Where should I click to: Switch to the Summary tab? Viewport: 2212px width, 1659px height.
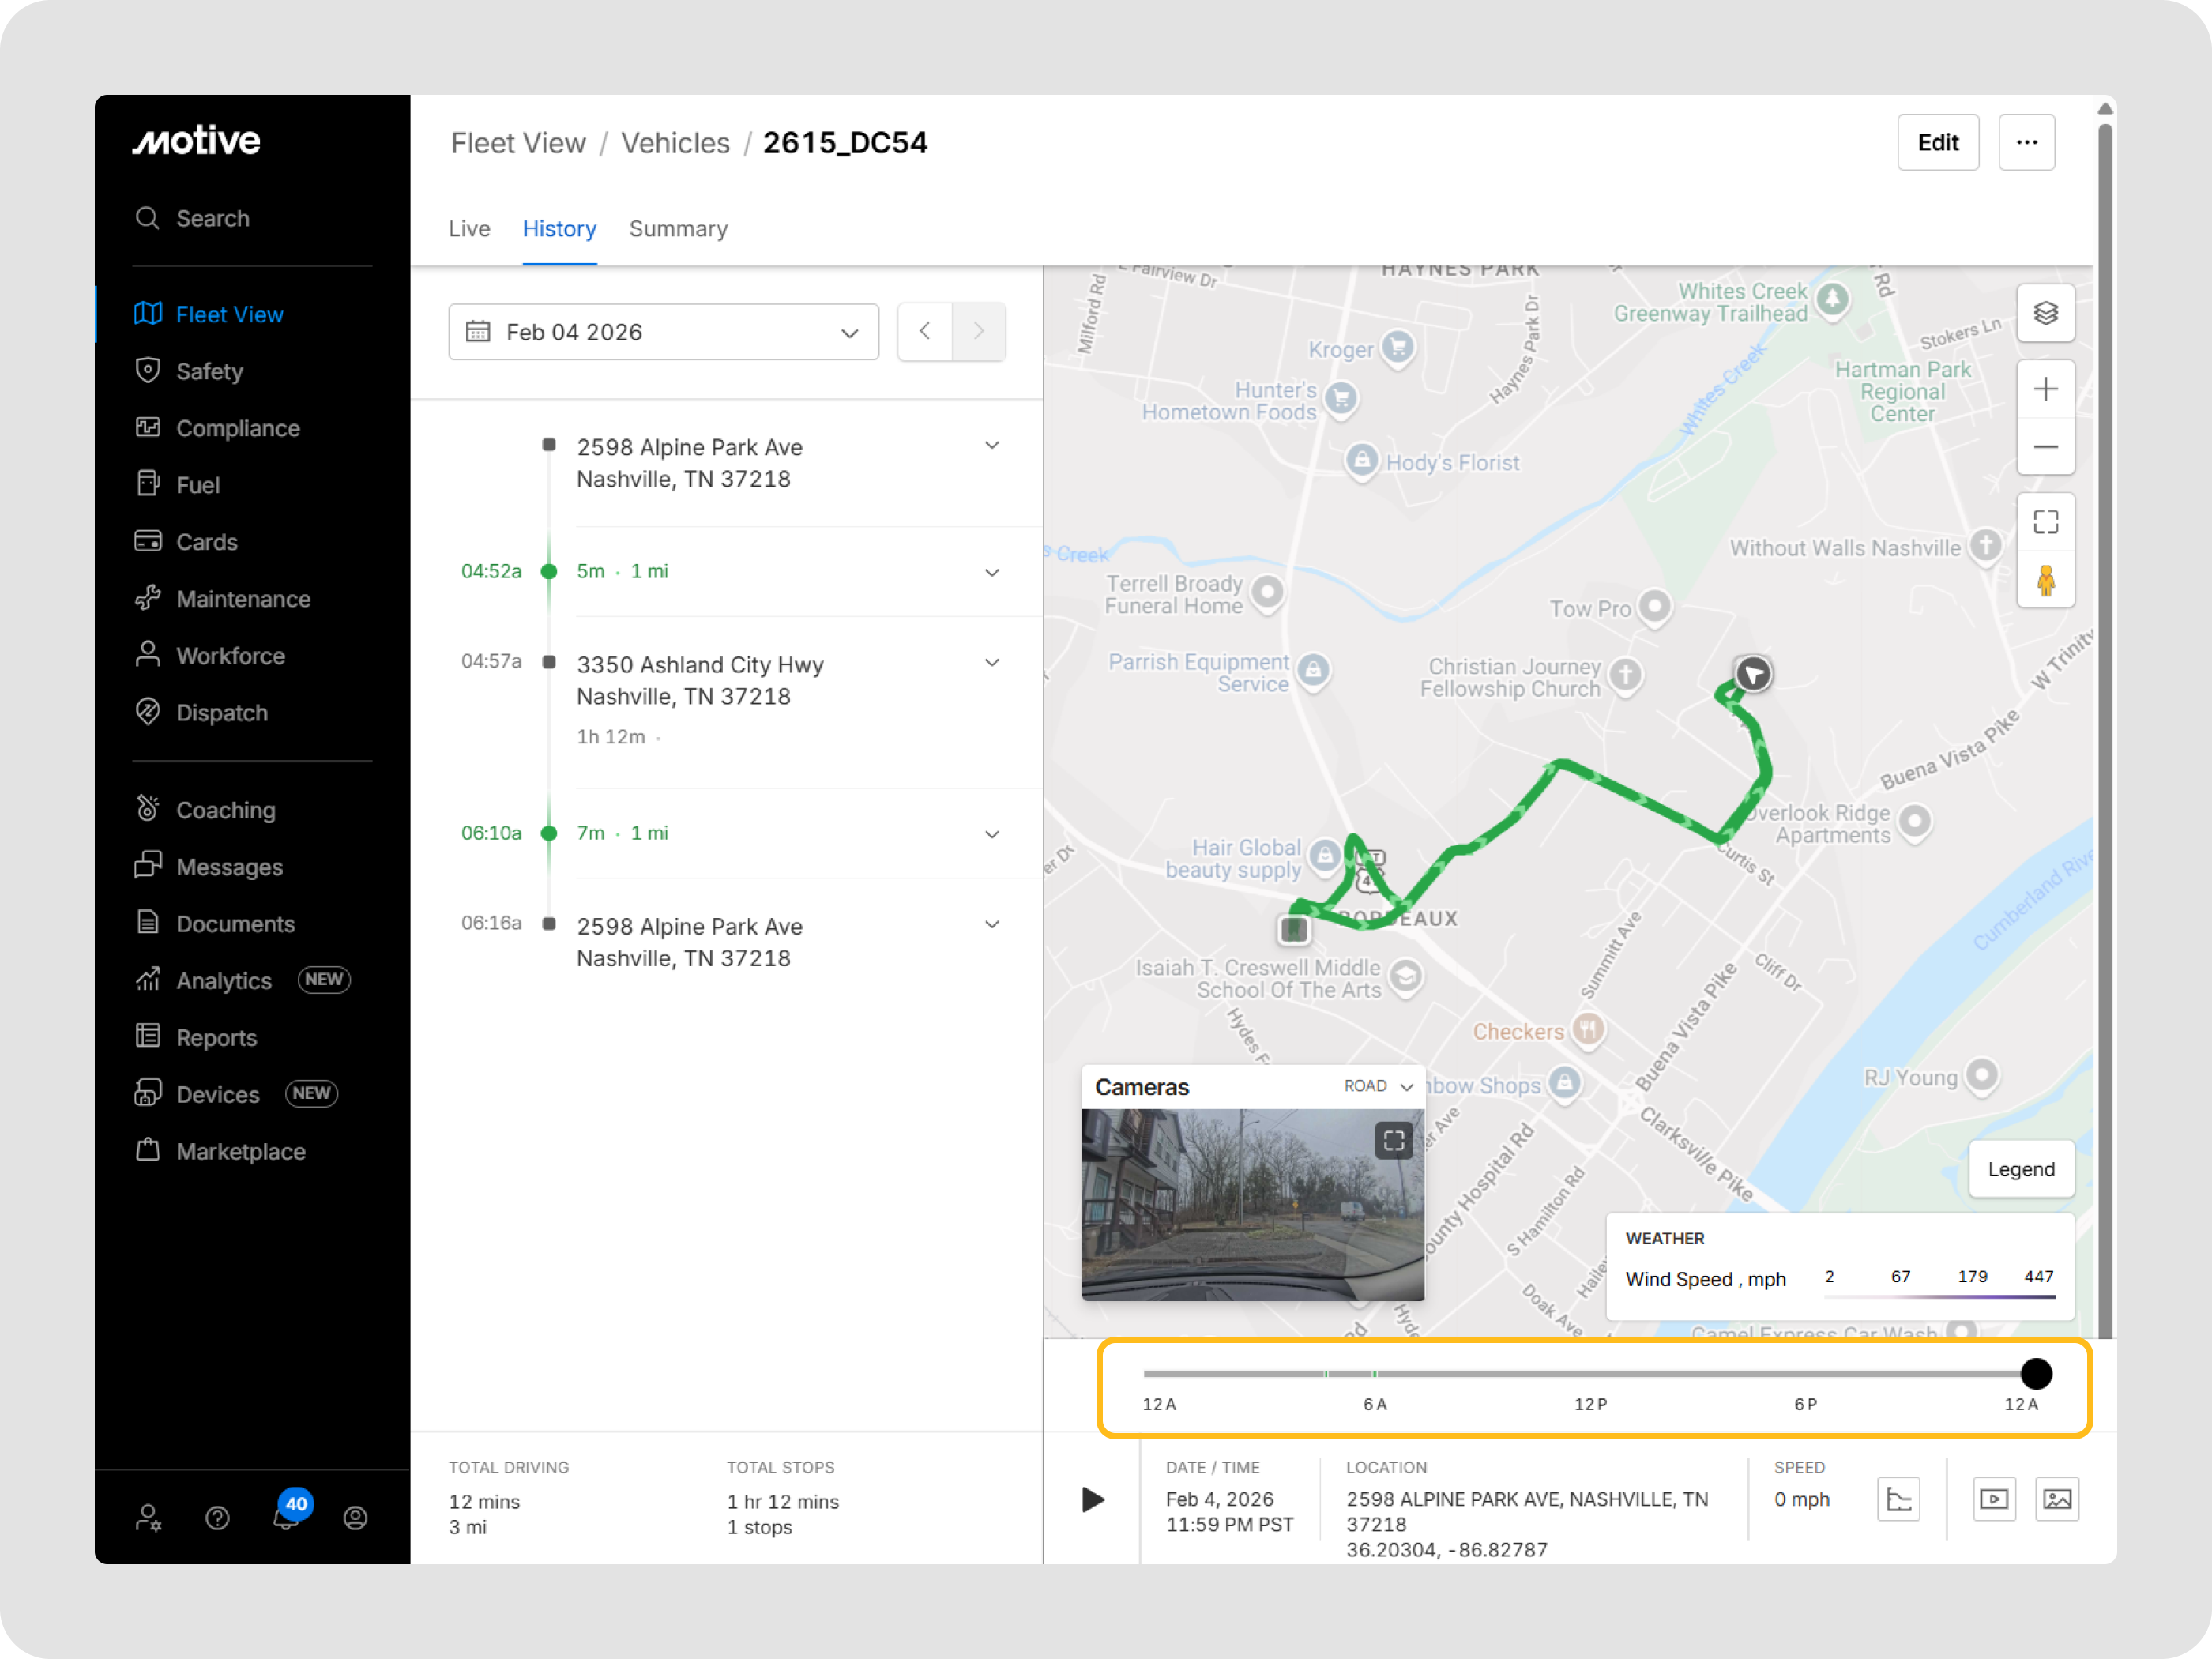coord(678,229)
